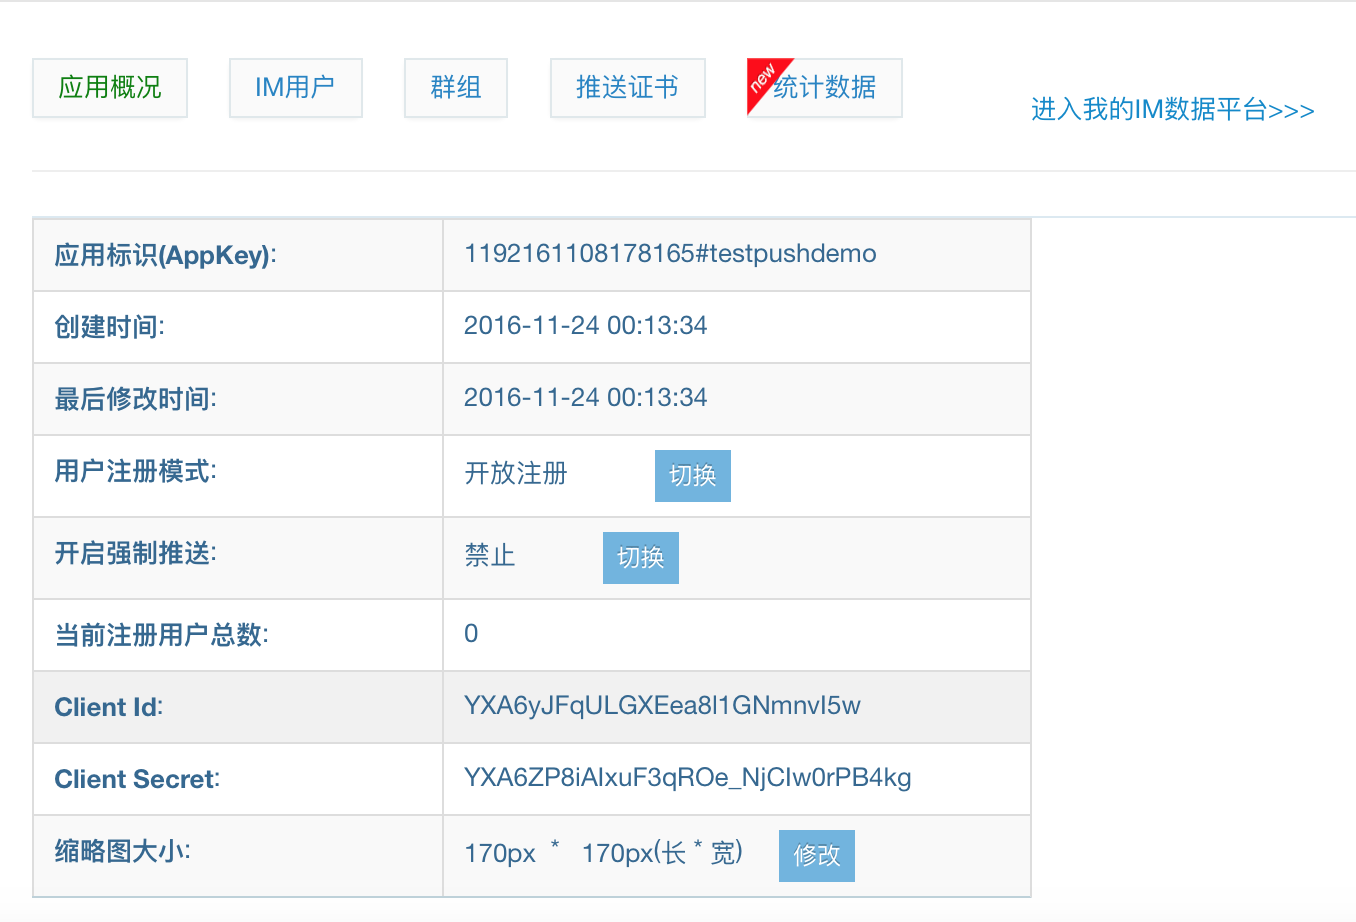Go to the 群组 tab

[455, 88]
